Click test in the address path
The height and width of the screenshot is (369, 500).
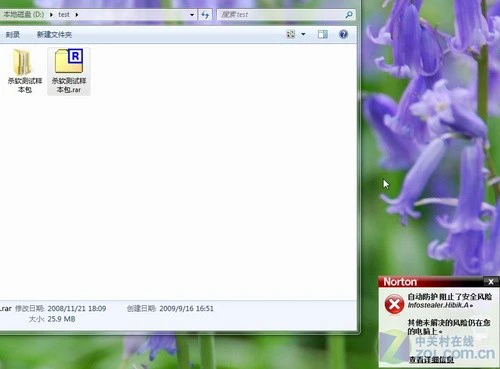coord(64,15)
